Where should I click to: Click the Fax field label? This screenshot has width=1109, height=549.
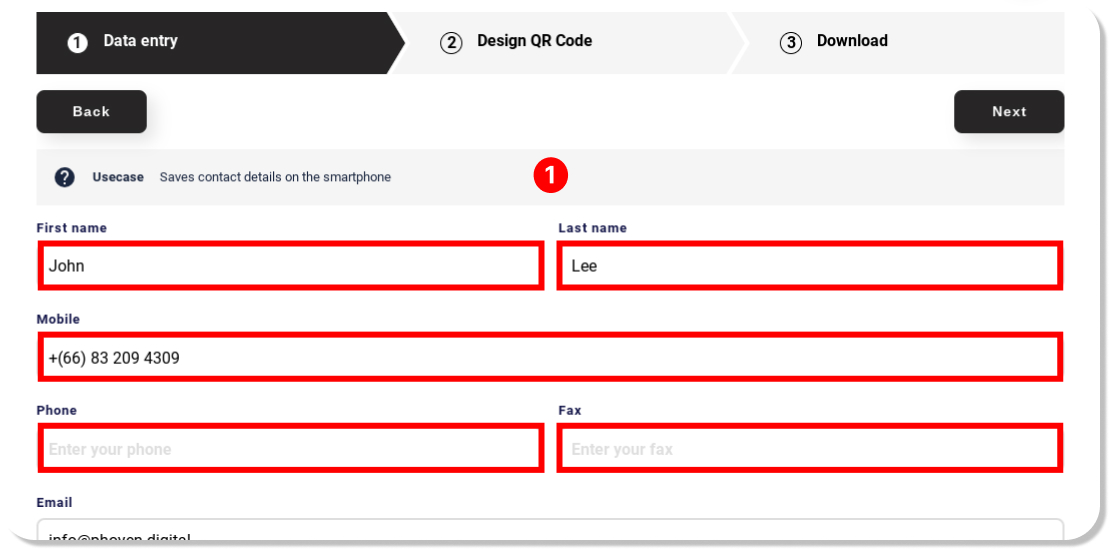[569, 410]
